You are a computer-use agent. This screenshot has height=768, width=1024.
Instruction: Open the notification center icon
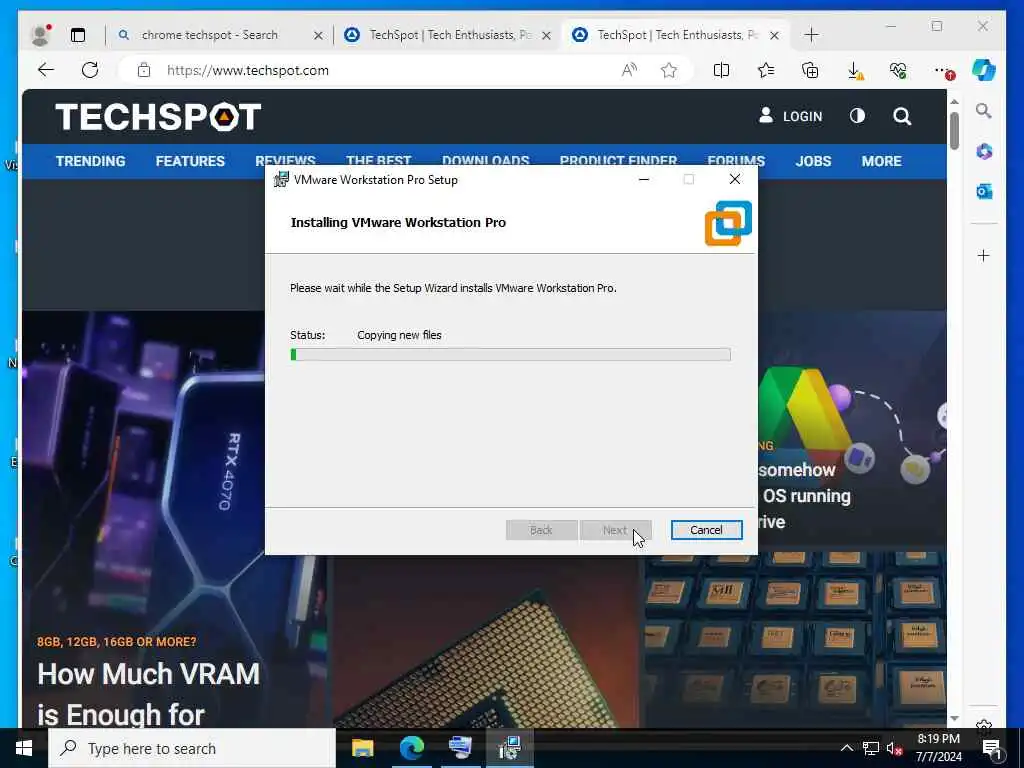(x=992, y=749)
